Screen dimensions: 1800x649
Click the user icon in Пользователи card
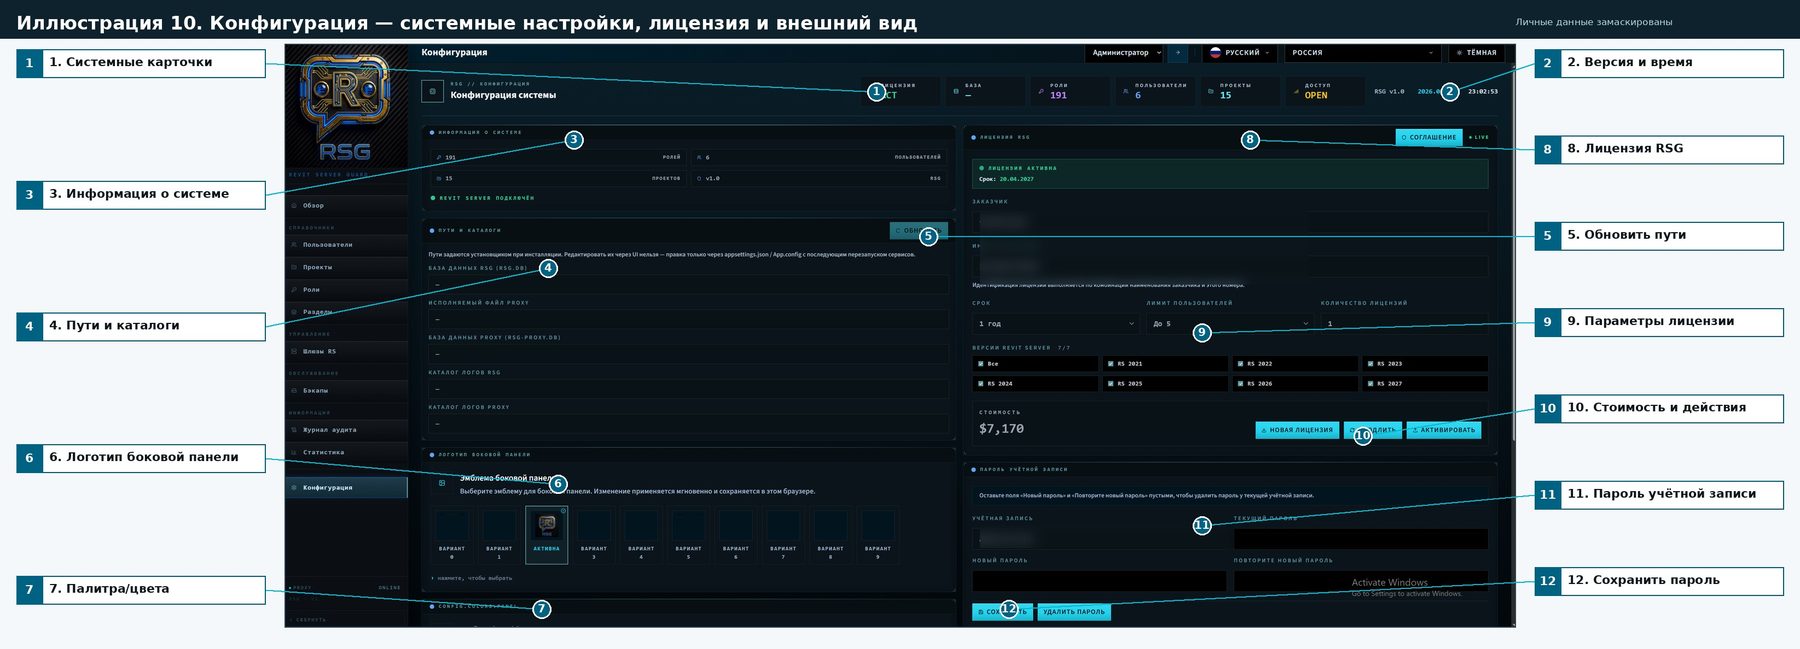(1126, 91)
